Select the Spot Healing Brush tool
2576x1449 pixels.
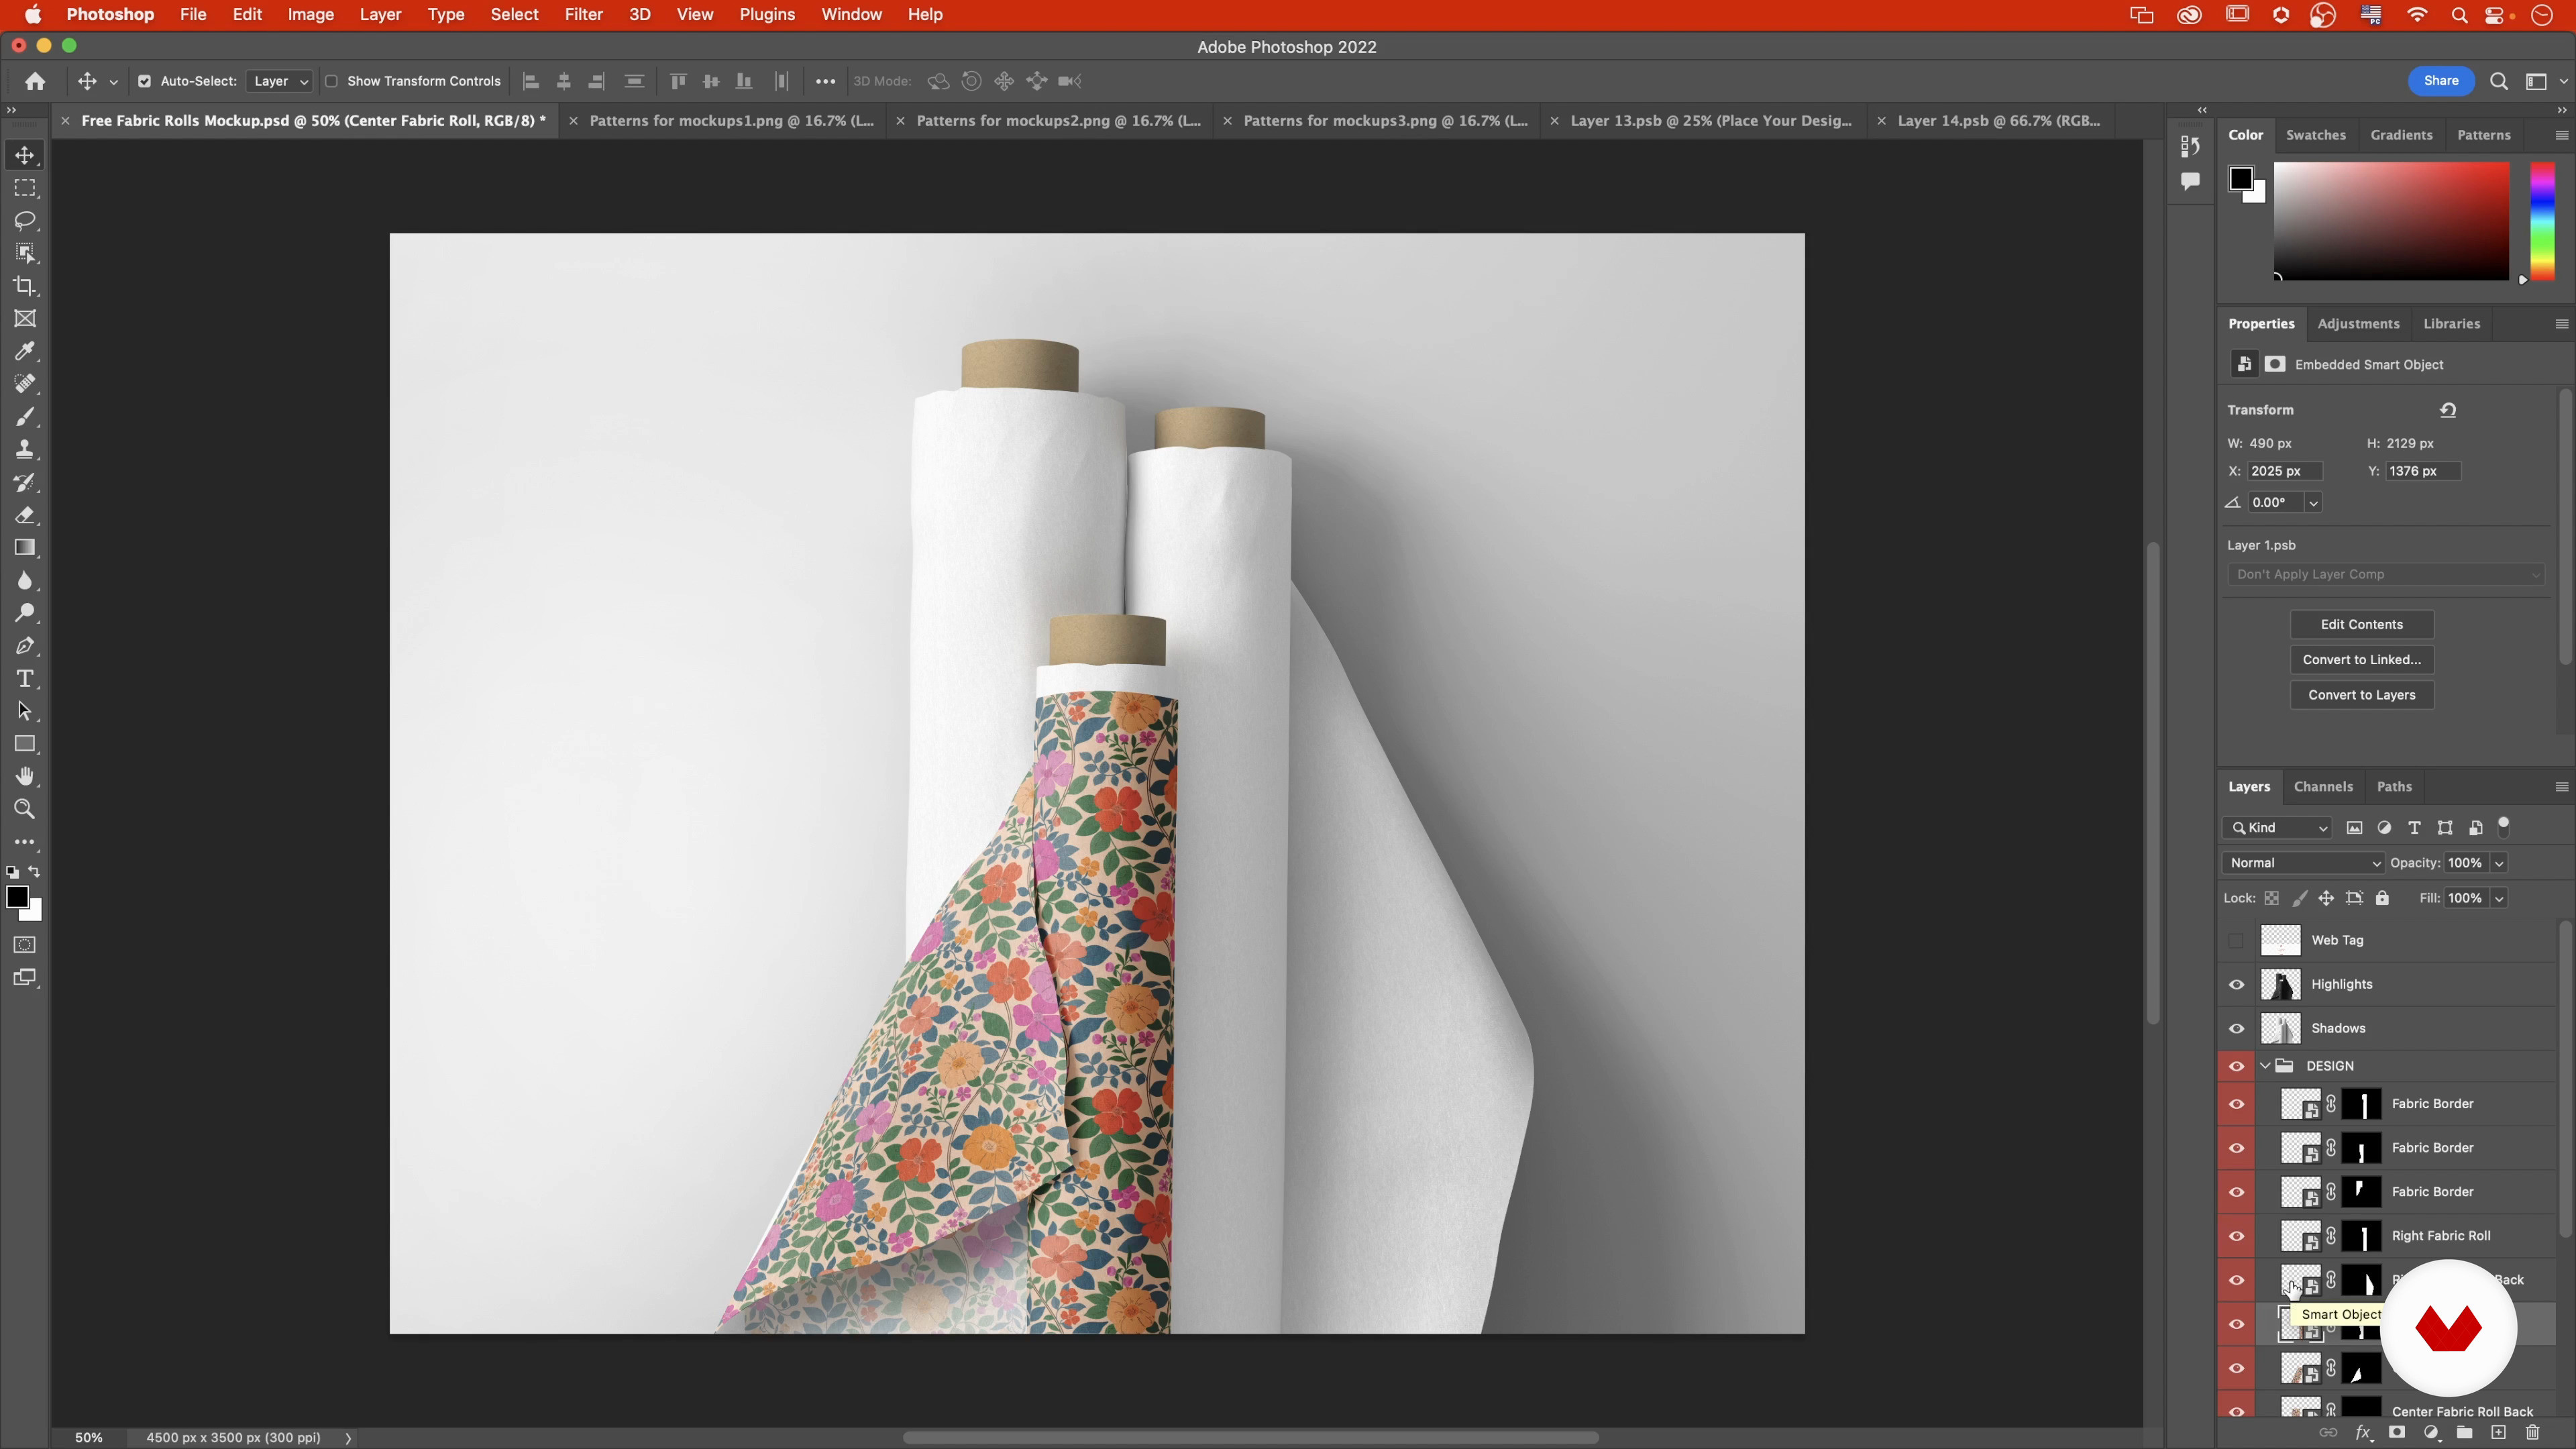25,384
